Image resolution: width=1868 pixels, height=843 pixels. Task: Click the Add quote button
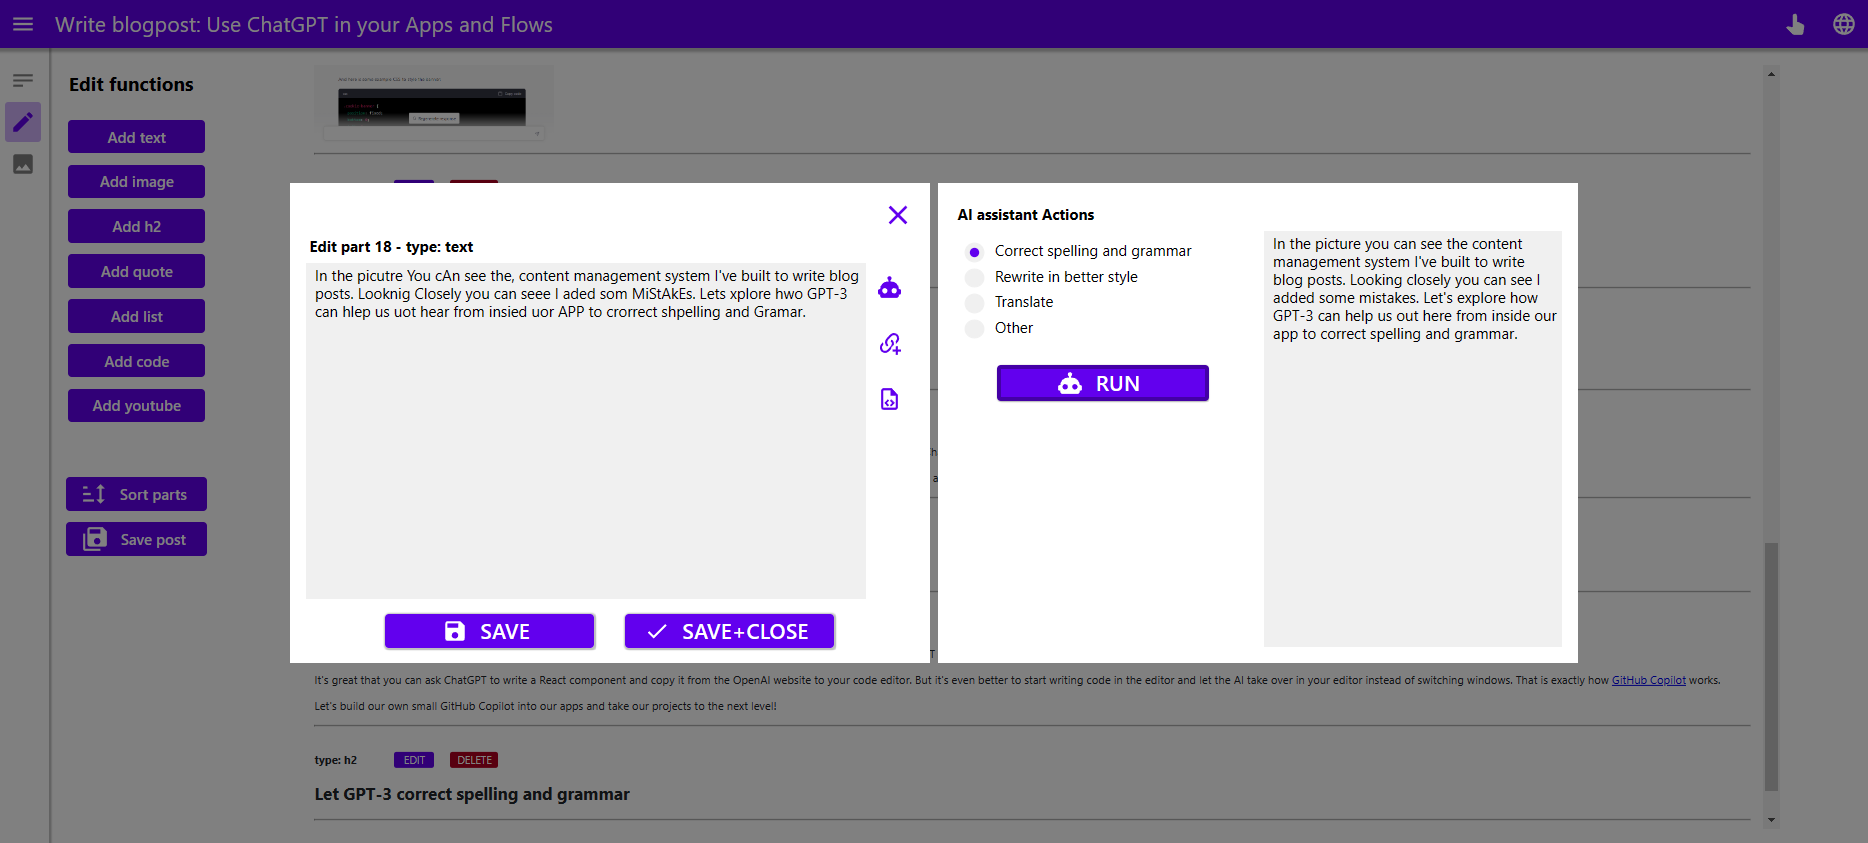(x=137, y=271)
